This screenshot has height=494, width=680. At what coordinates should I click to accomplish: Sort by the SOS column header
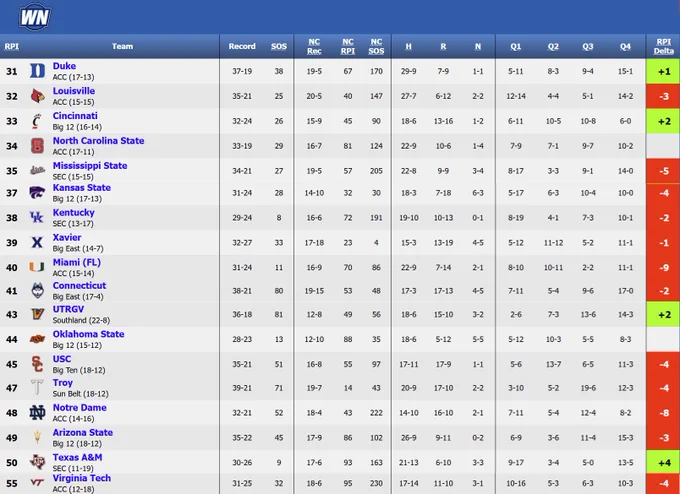point(279,46)
